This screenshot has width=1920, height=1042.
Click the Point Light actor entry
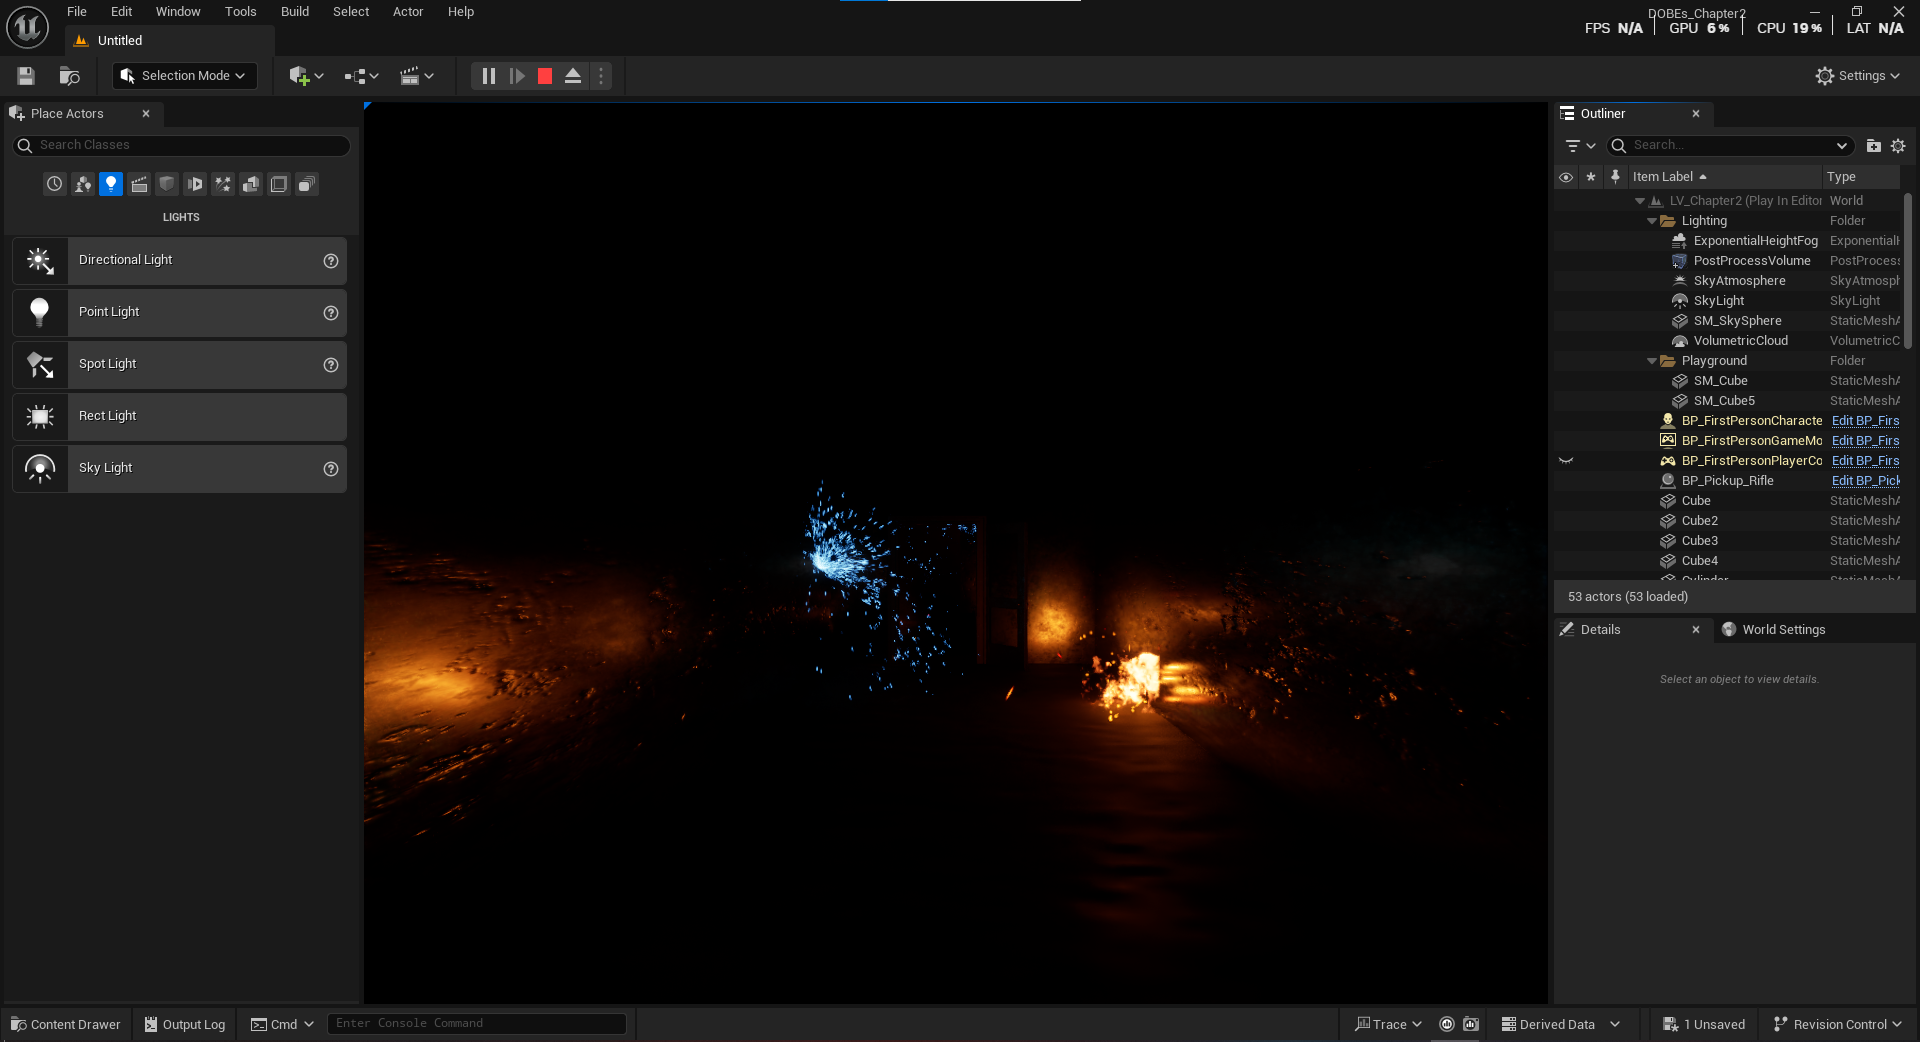(x=180, y=313)
